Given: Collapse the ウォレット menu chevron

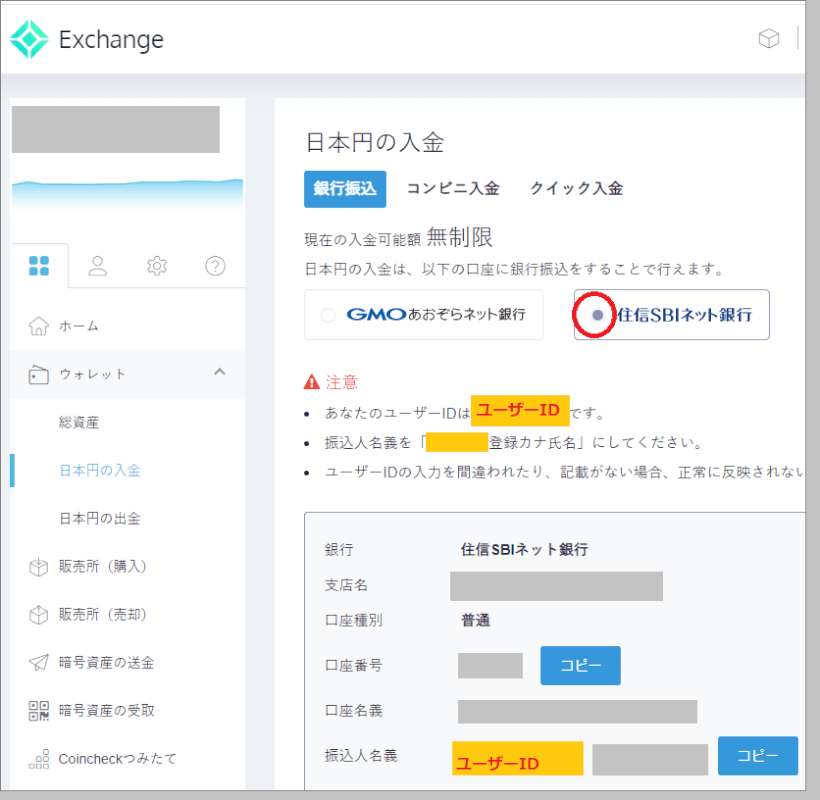Looking at the screenshot, I should point(220,372).
